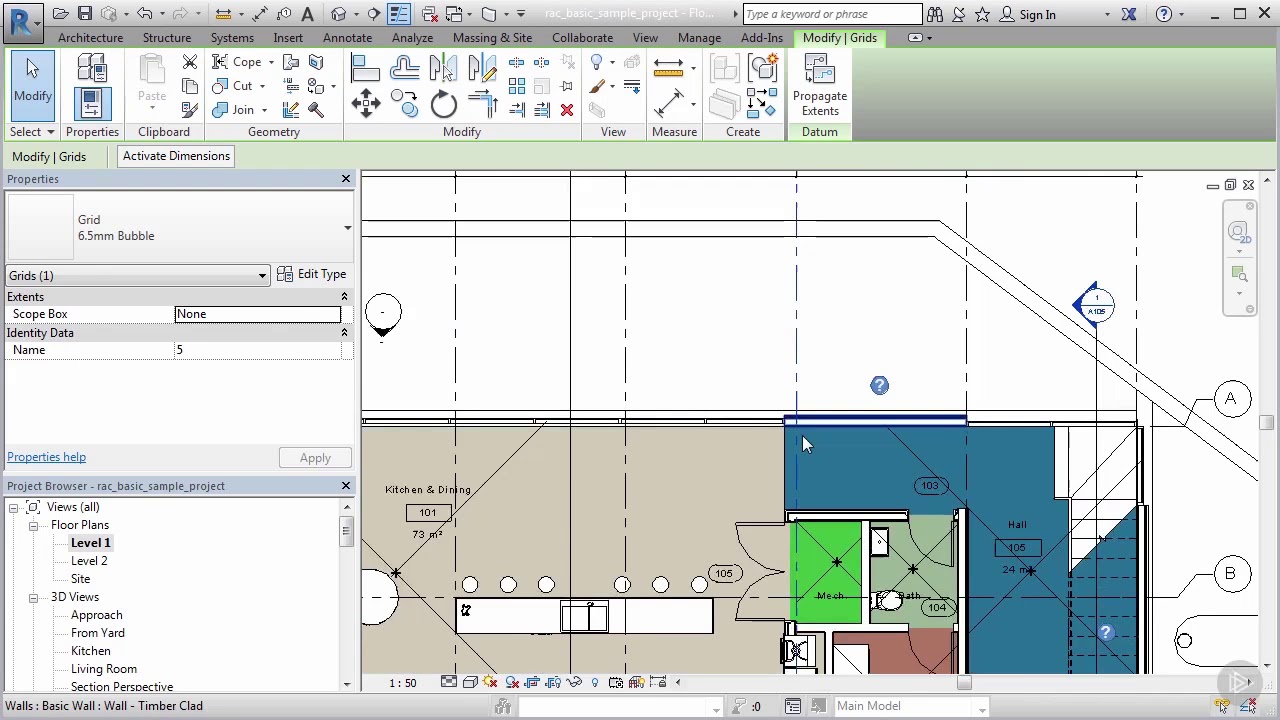Image resolution: width=1280 pixels, height=720 pixels.
Task: Open the Grids (1) filter dropdown
Action: (262, 276)
